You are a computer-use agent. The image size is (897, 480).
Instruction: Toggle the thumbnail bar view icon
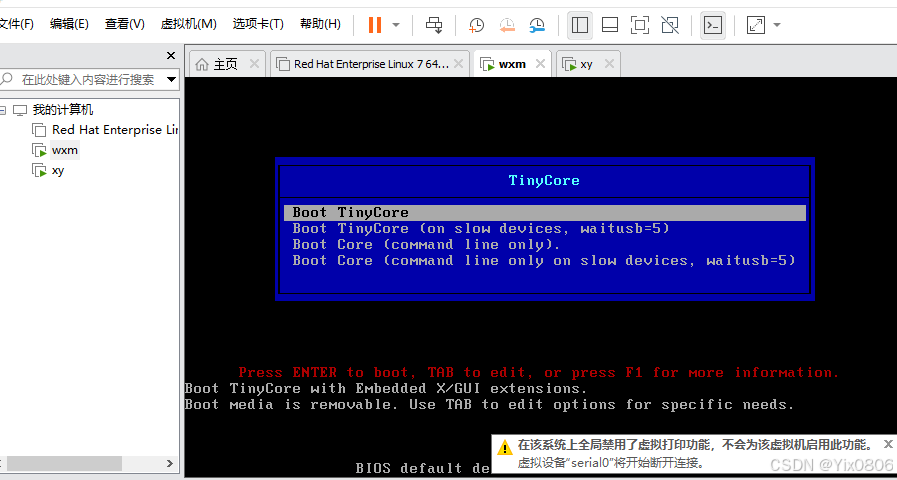coord(610,25)
